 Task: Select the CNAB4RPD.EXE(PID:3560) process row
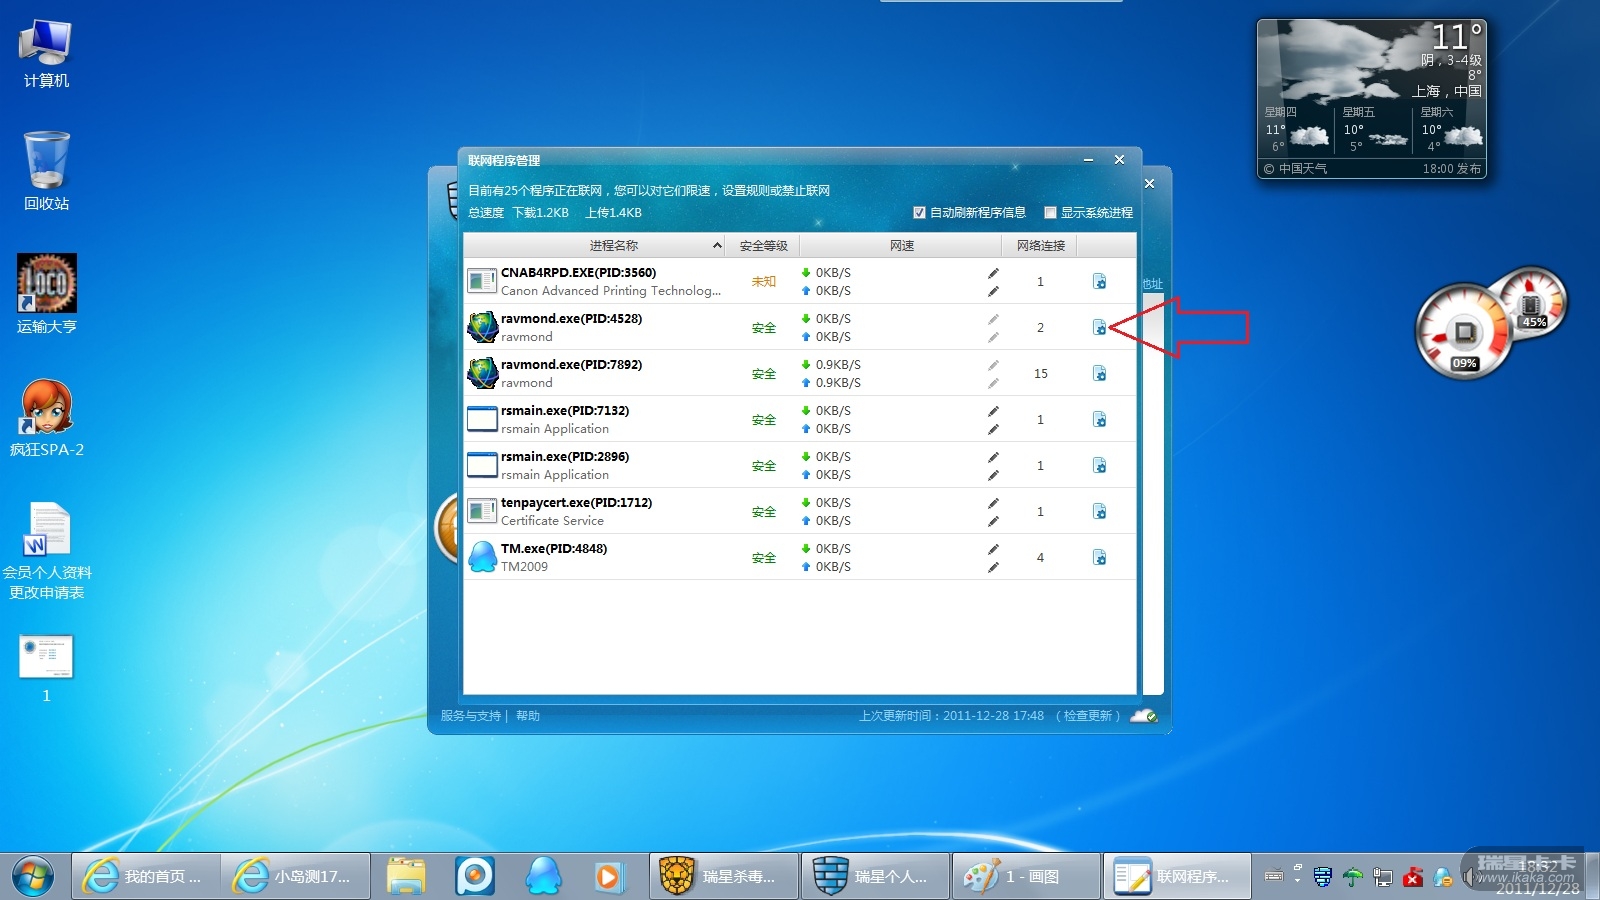pos(800,281)
